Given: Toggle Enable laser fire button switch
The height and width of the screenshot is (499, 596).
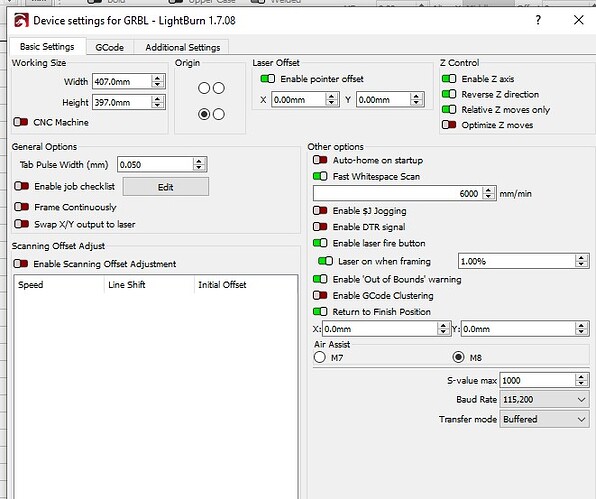Looking at the screenshot, I should tap(320, 243).
